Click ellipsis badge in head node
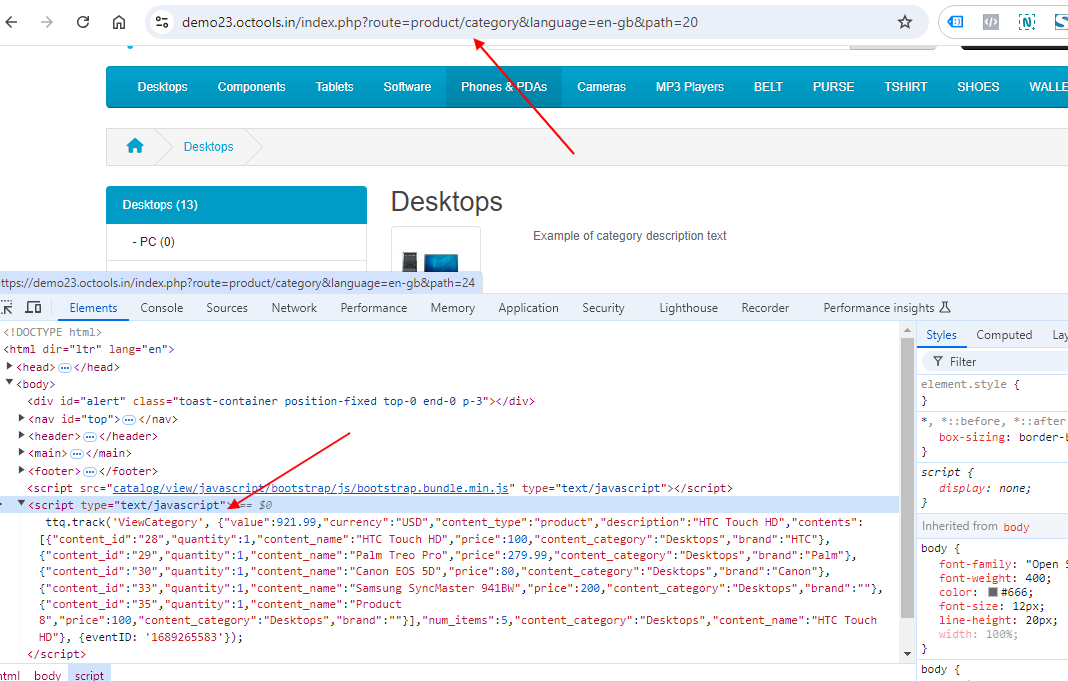The width and height of the screenshot is (1068, 681). (x=65, y=368)
